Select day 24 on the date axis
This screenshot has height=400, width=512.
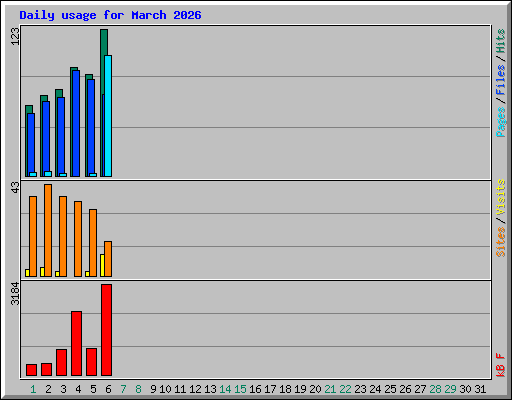pos(375,389)
